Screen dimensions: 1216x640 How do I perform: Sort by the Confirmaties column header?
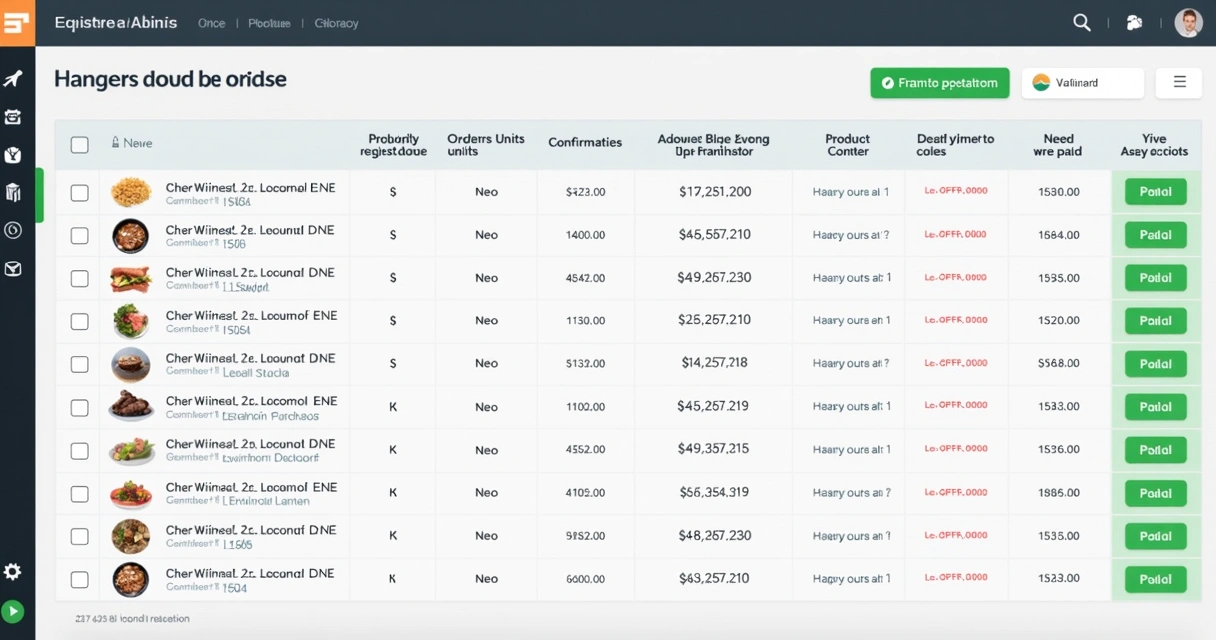point(585,143)
